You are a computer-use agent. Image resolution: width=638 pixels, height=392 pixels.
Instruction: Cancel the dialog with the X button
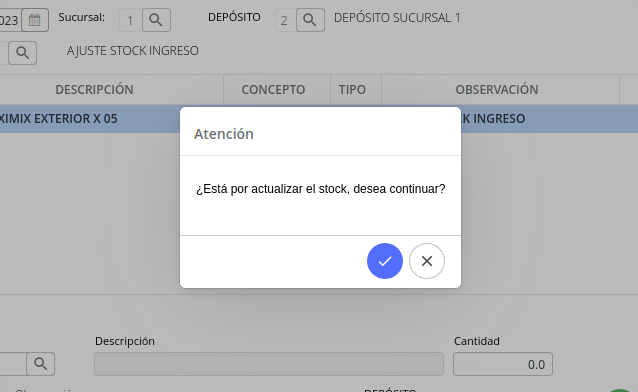pos(427,261)
